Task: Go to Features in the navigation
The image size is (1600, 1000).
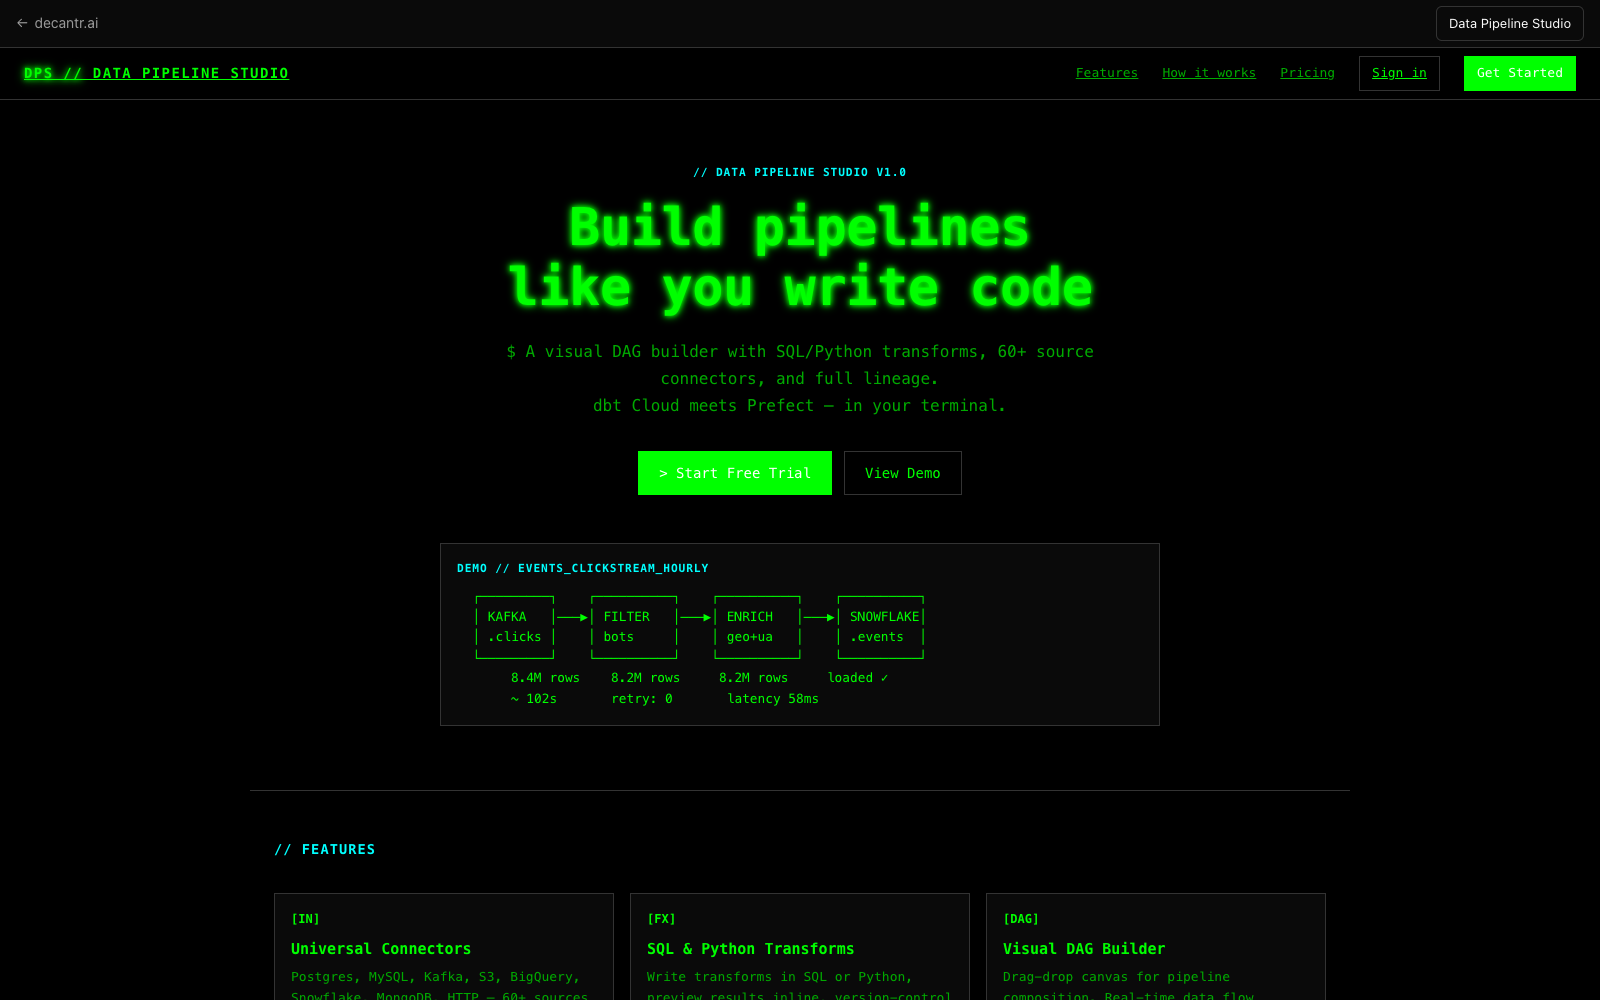Action: 1106,73
